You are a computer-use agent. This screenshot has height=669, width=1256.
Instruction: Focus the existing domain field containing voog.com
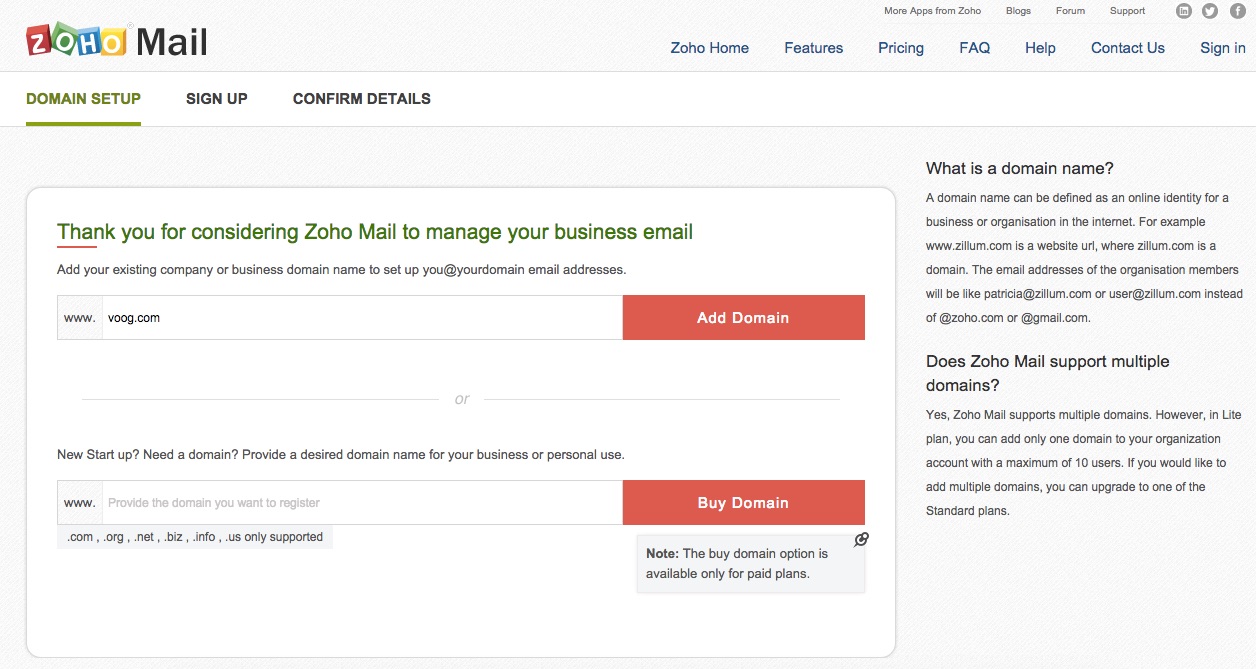(360, 318)
